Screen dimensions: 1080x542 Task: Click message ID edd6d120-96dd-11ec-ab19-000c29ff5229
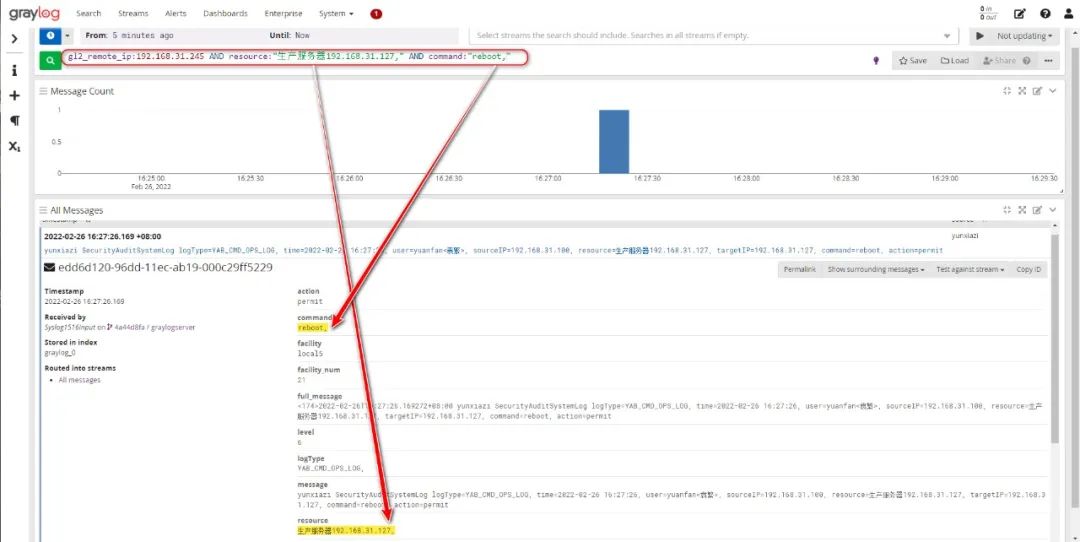point(166,267)
